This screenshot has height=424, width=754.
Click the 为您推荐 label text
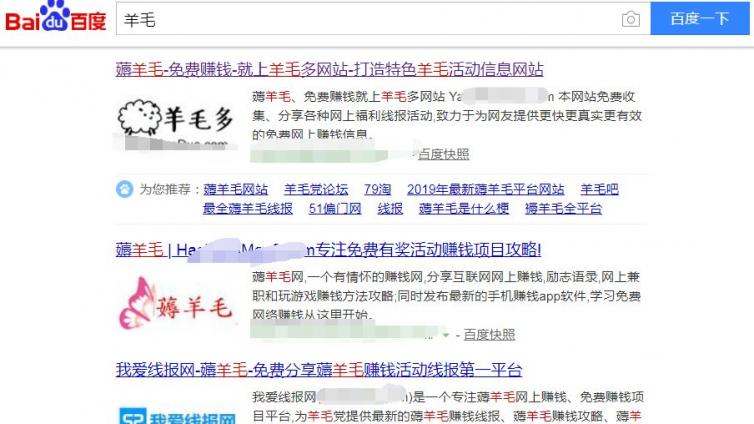click(164, 189)
